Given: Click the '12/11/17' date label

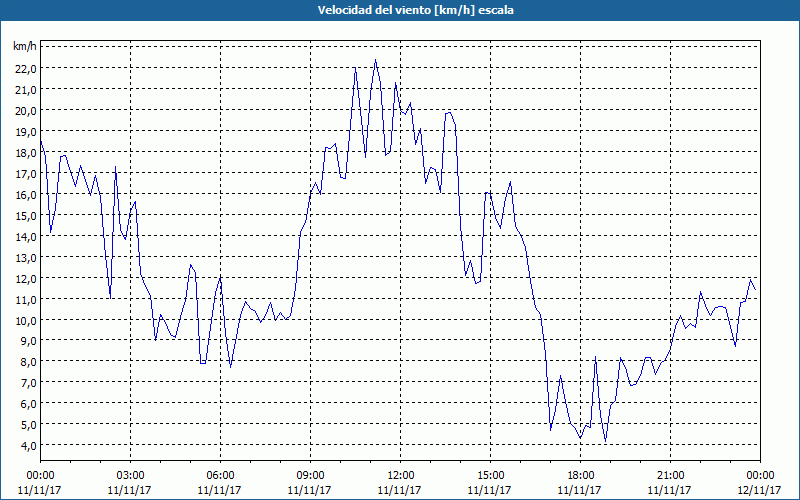Looking at the screenshot, I should 760,490.
